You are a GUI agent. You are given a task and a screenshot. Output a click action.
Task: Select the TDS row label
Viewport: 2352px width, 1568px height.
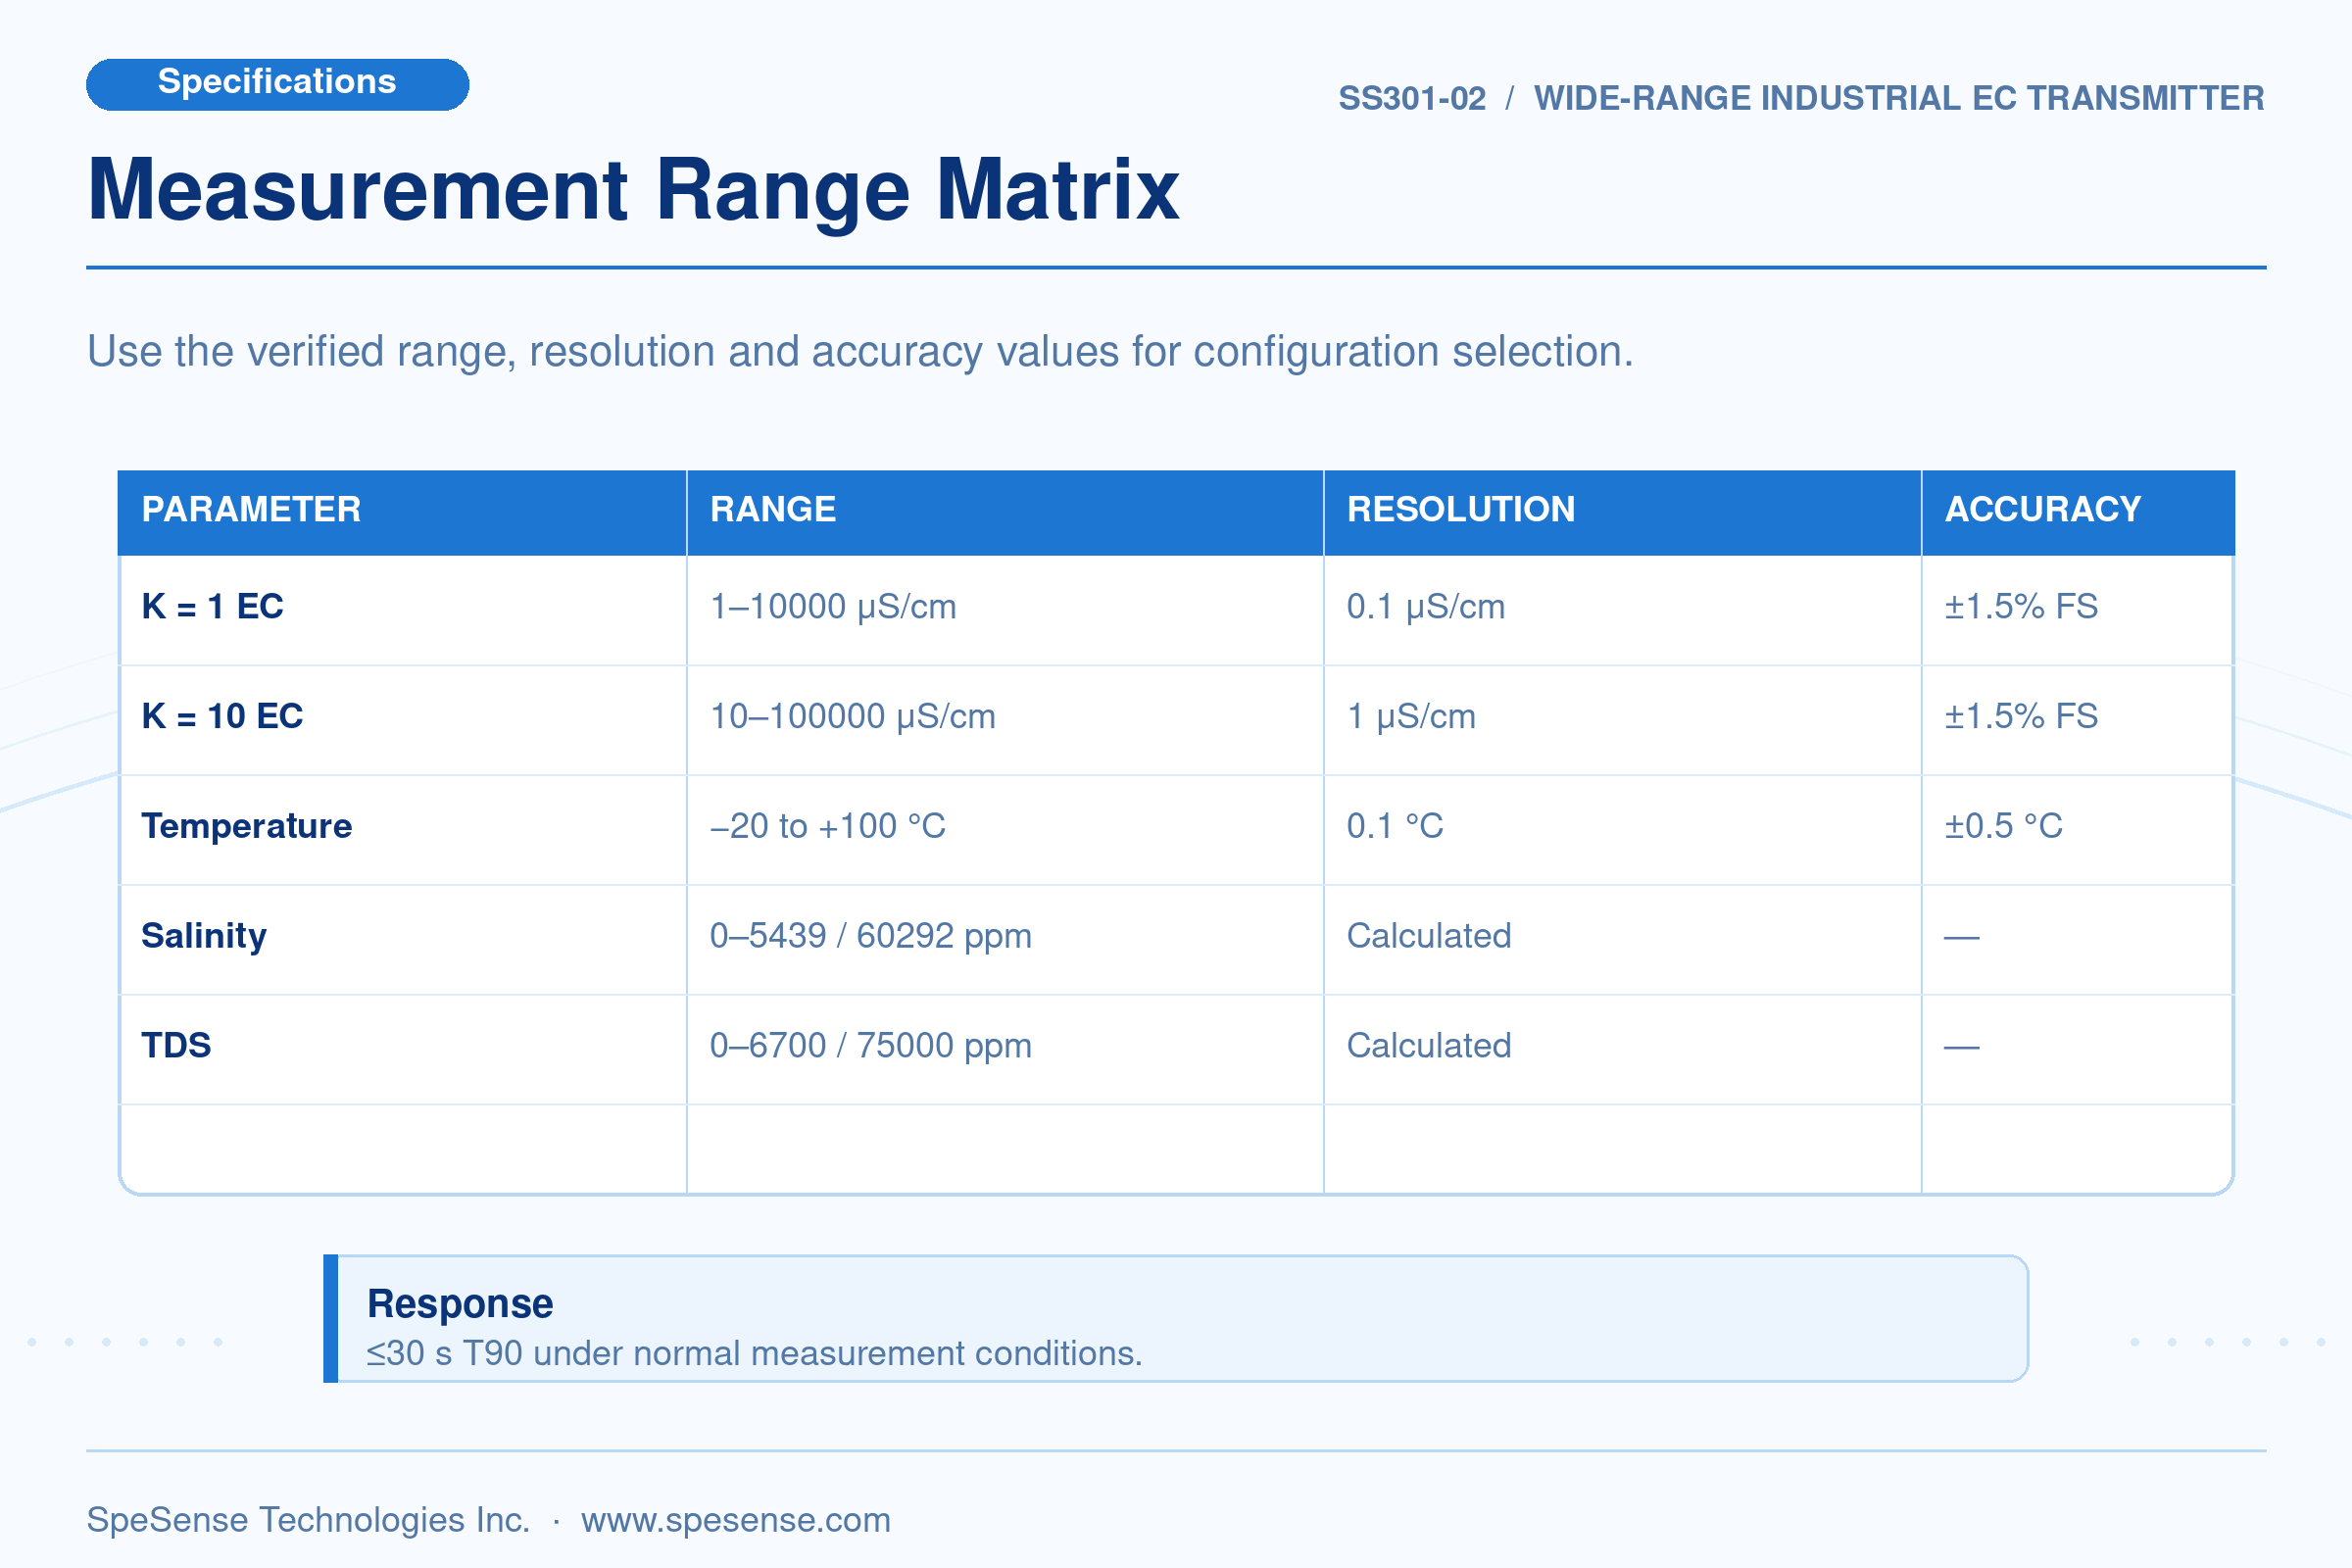pos(176,1046)
